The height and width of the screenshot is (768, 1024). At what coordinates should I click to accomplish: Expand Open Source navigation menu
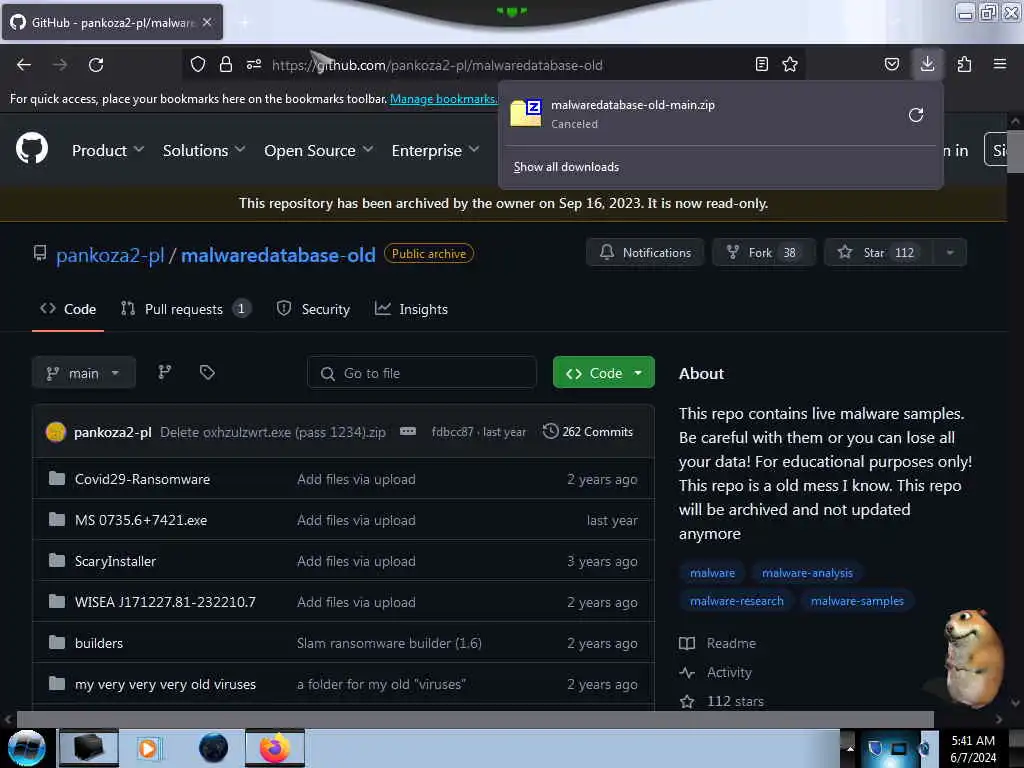(x=319, y=150)
